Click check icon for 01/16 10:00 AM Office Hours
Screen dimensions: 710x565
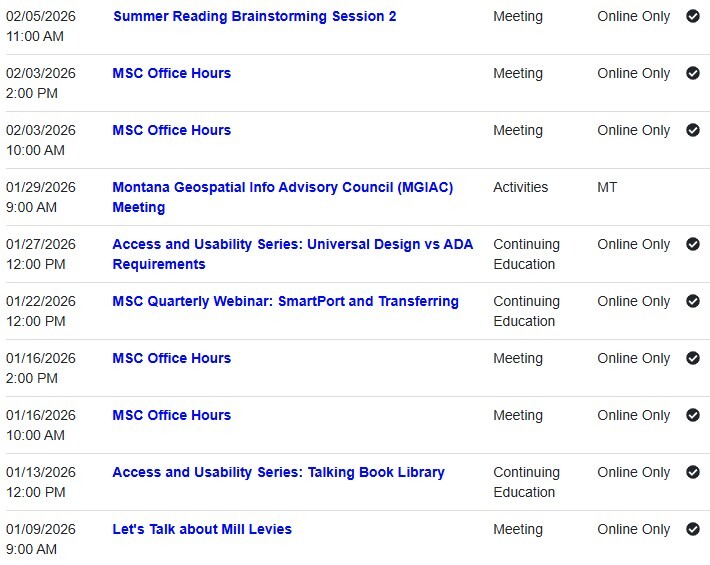tap(692, 415)
